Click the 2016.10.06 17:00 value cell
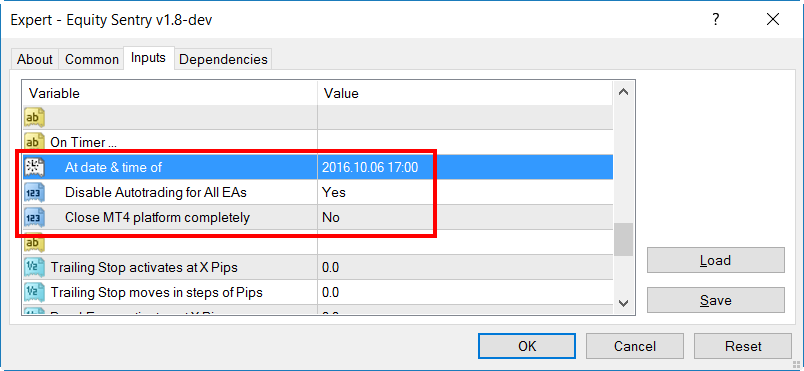This screenshot has width=804, height=371. click(465, 167)
